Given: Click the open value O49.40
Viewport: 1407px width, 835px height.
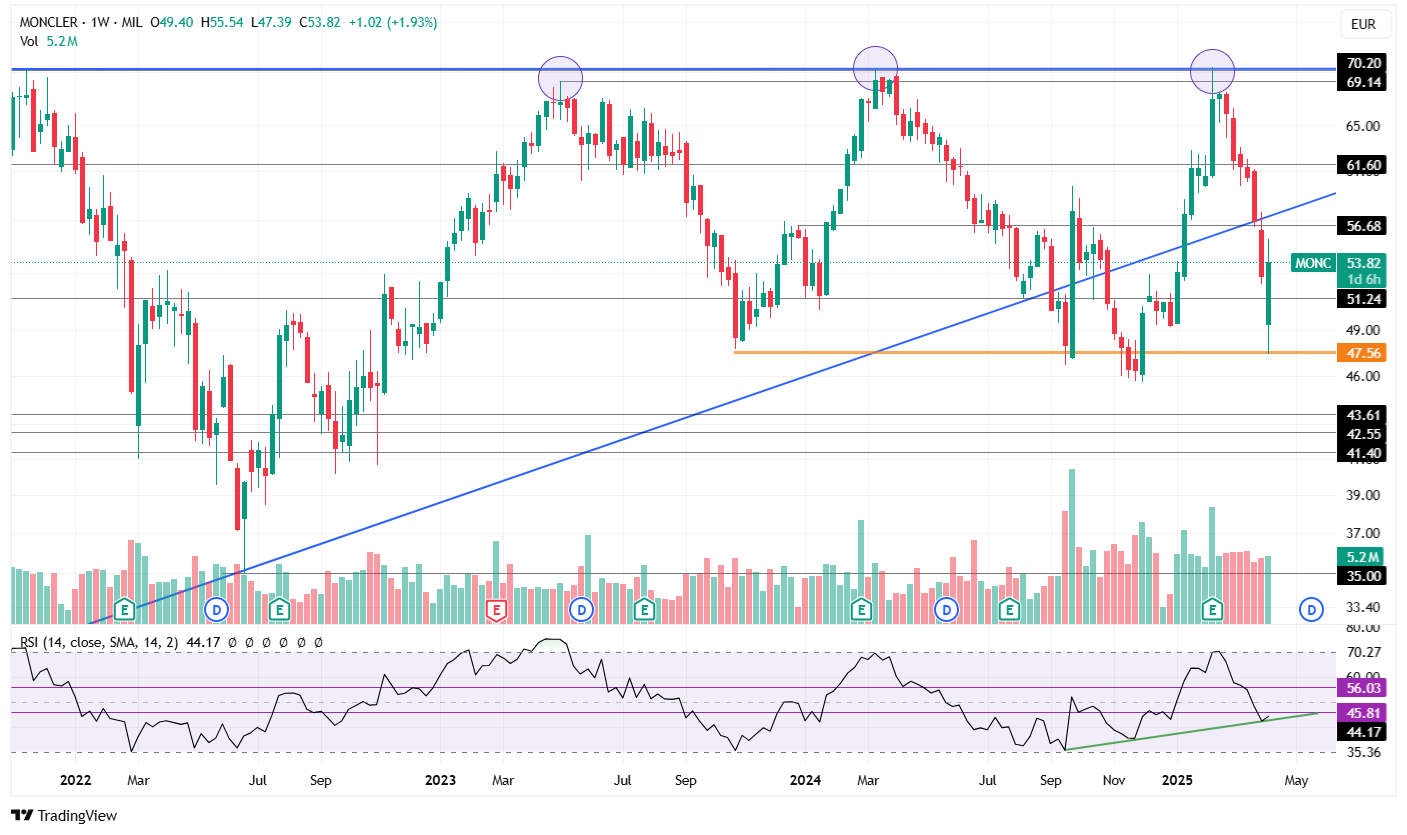Looking at the screenshot, I should [x=171, y=22].
